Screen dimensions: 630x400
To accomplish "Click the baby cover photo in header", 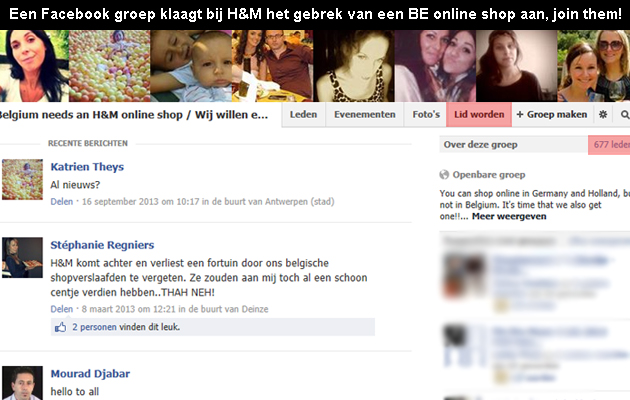I will pyautogui.click(x=191, y=66).
